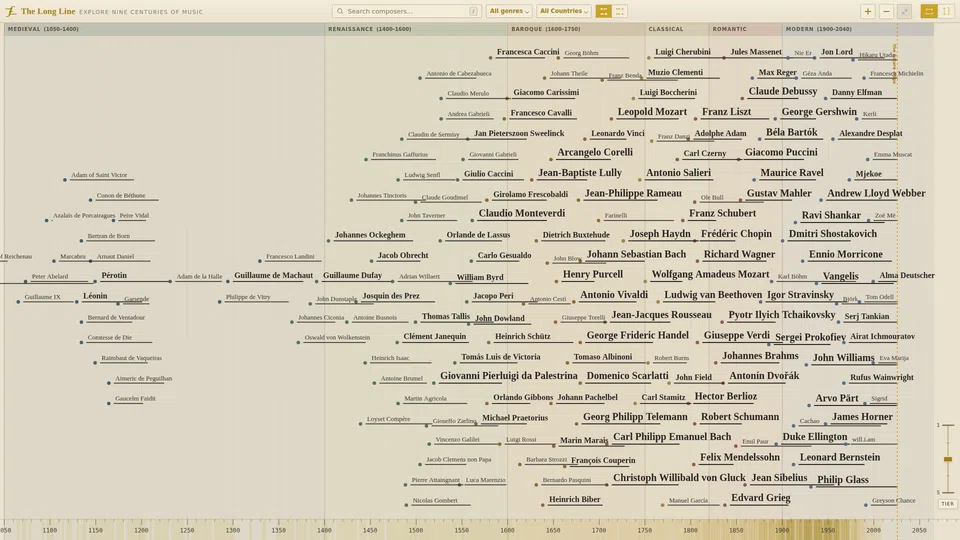960x540 pixels.
Task: Focus the Search composers field
Action: pos(407,11)
